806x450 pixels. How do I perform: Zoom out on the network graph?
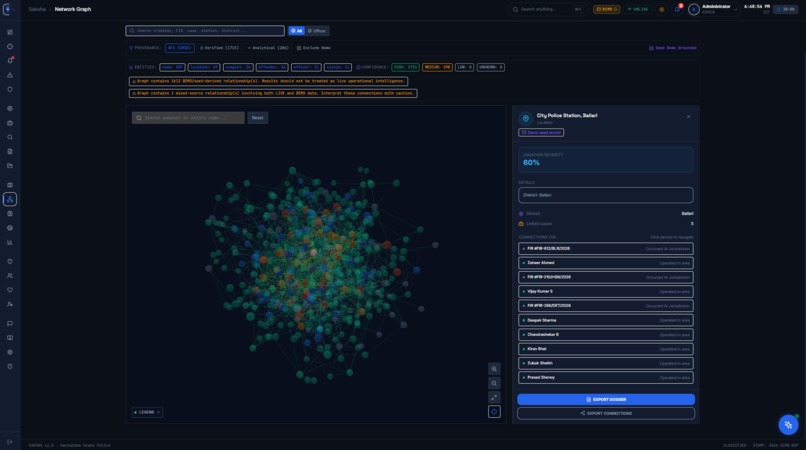pos(494,383)
